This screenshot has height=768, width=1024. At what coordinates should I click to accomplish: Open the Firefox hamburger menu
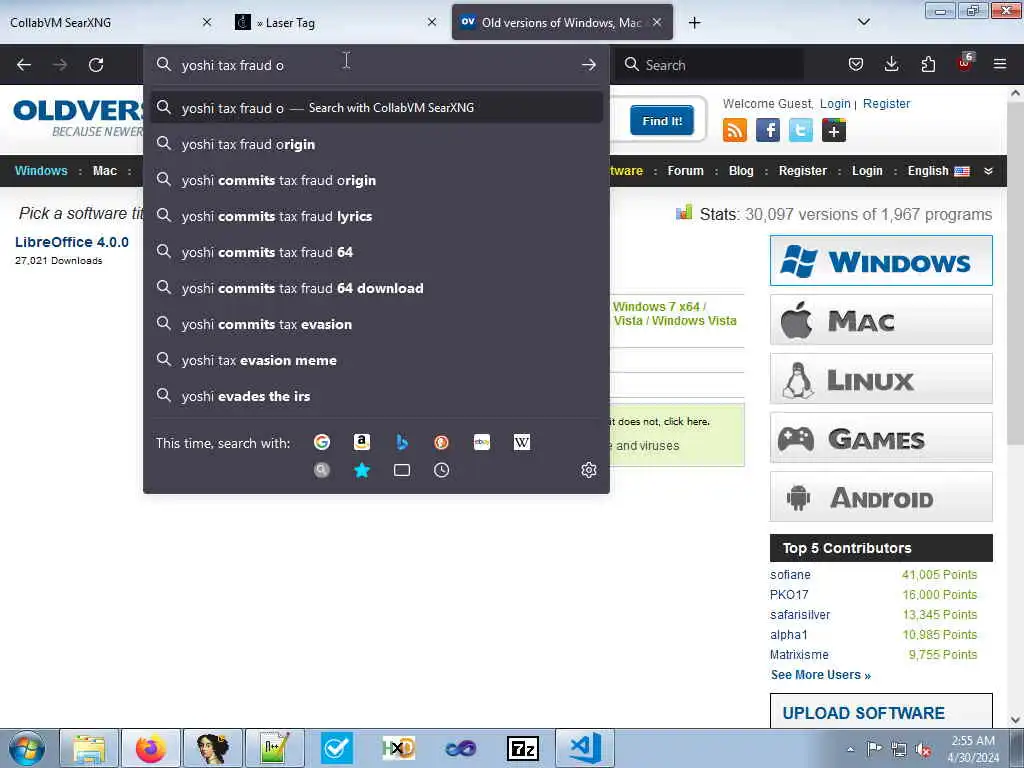(1000, 64)
